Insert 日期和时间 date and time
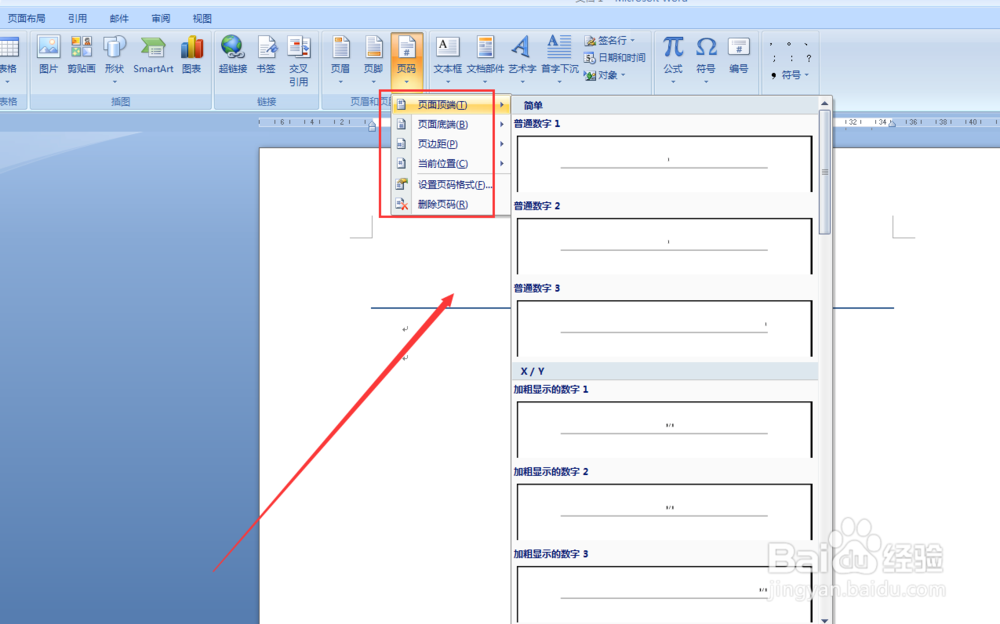 [x=615, y=57]
